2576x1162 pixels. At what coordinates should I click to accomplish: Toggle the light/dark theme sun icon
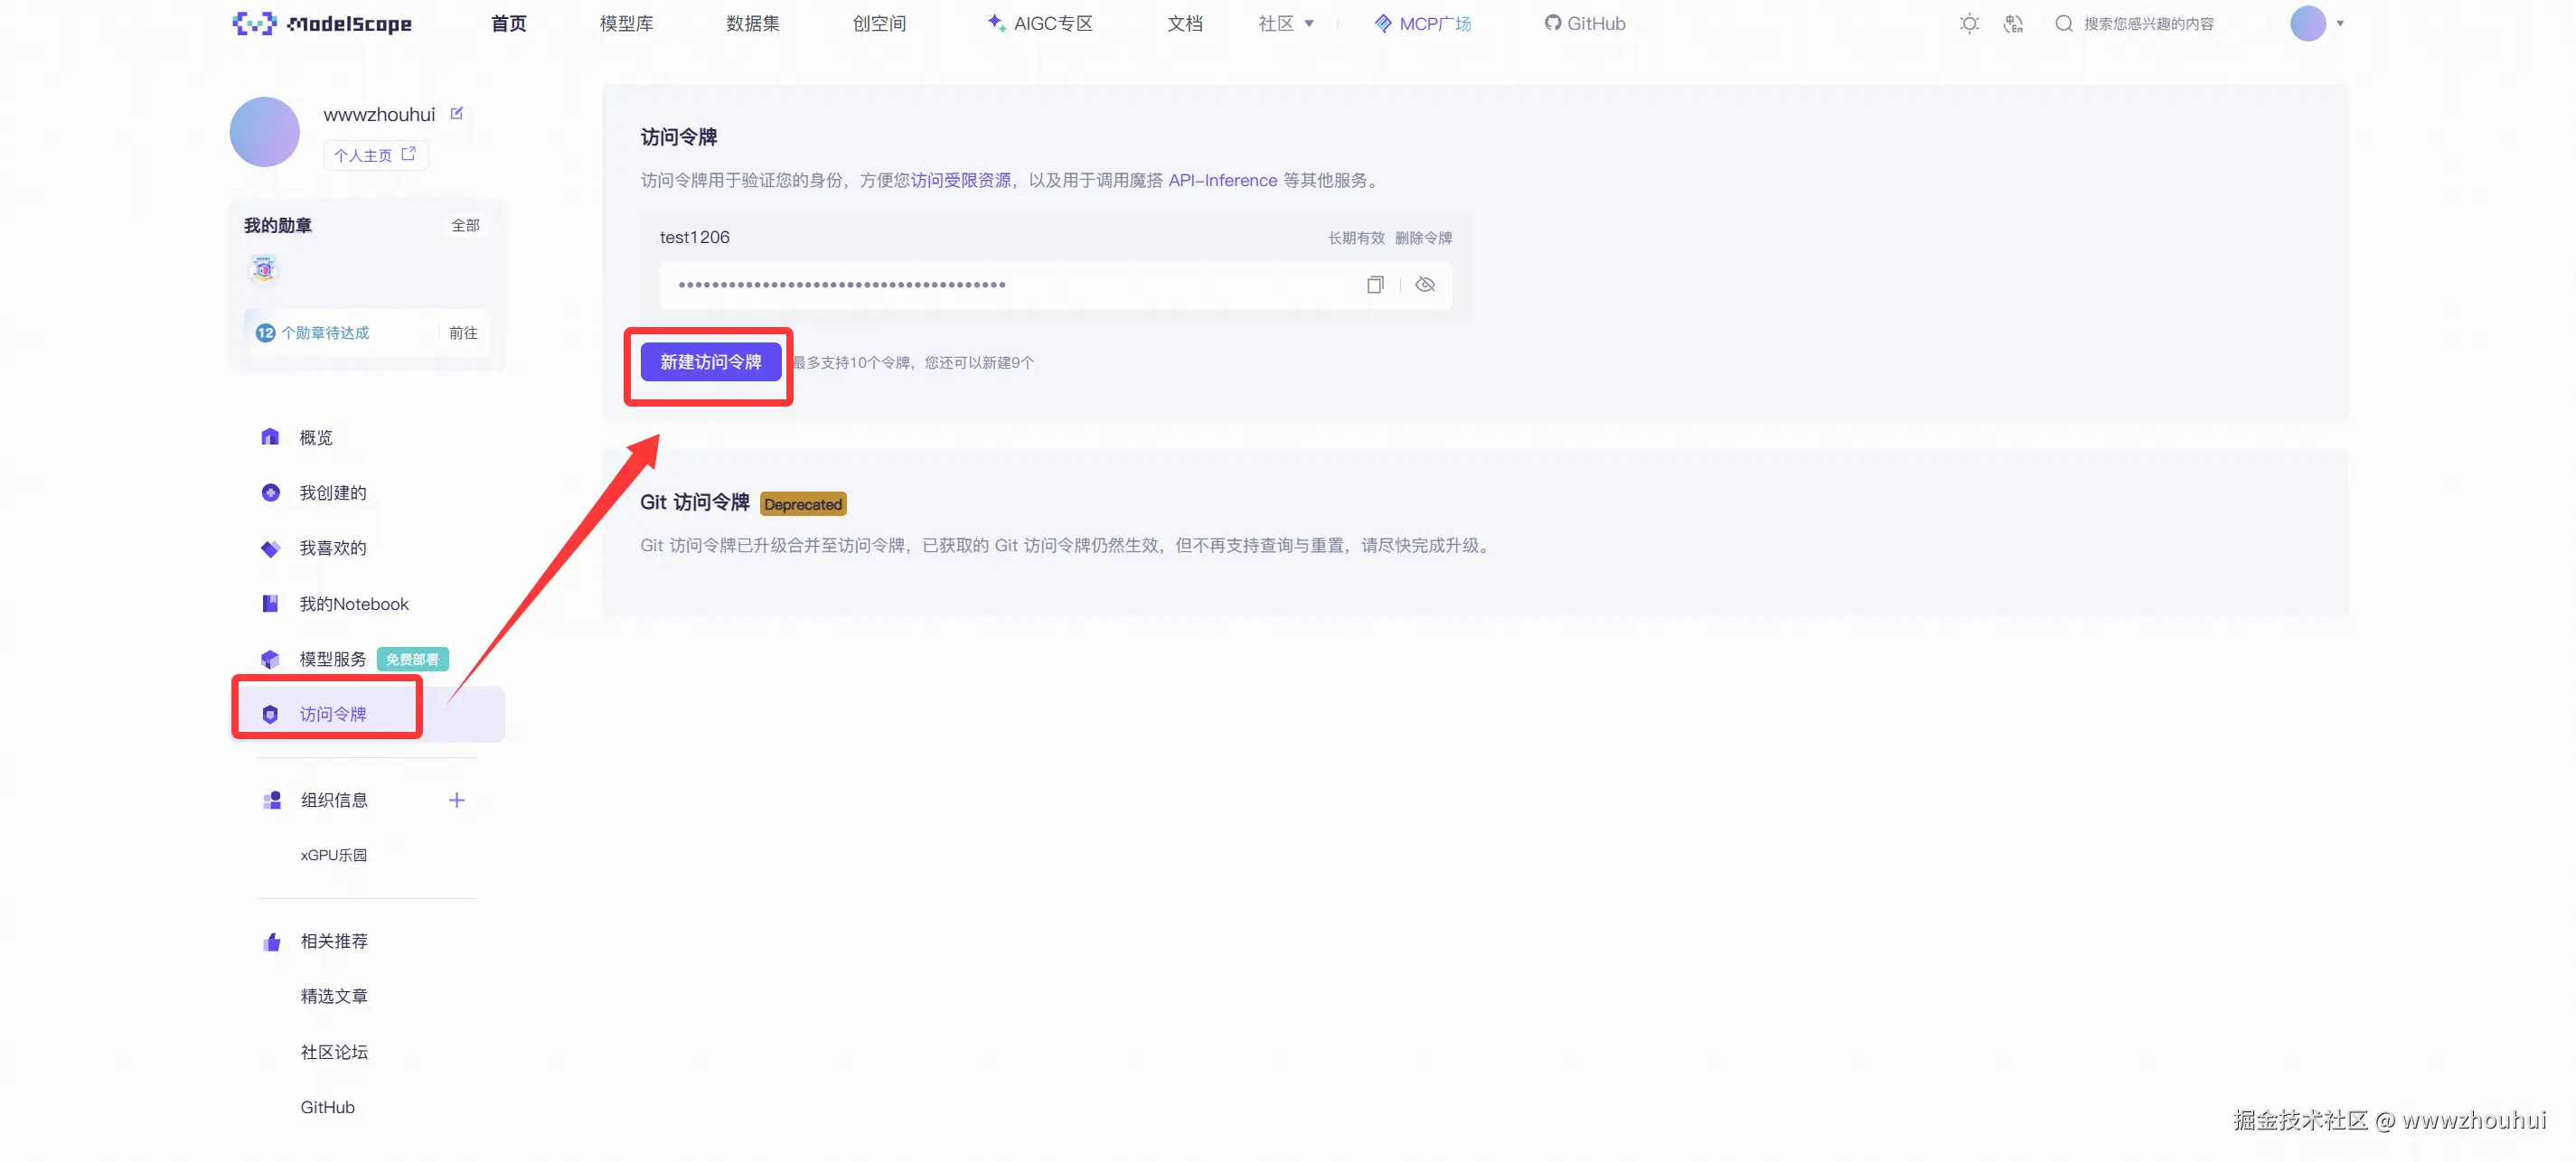click(1968, 23)
